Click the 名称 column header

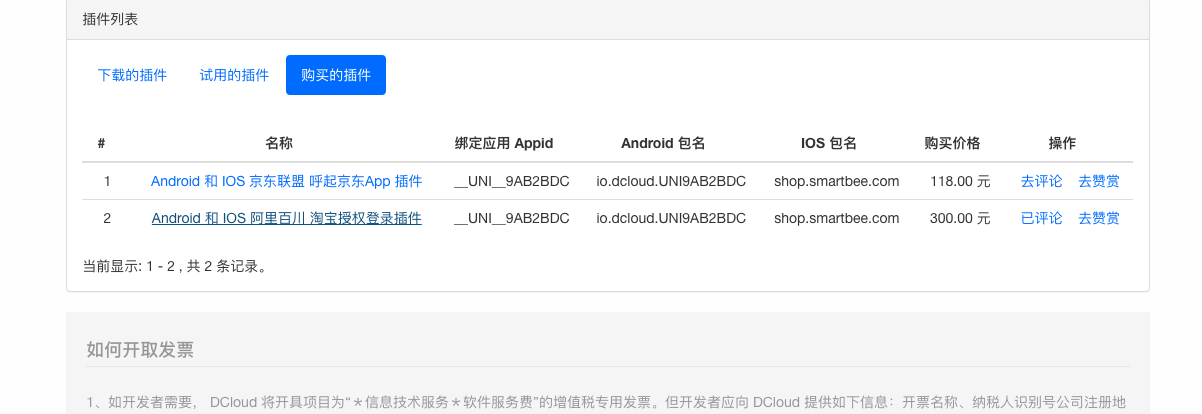(279, 143)
